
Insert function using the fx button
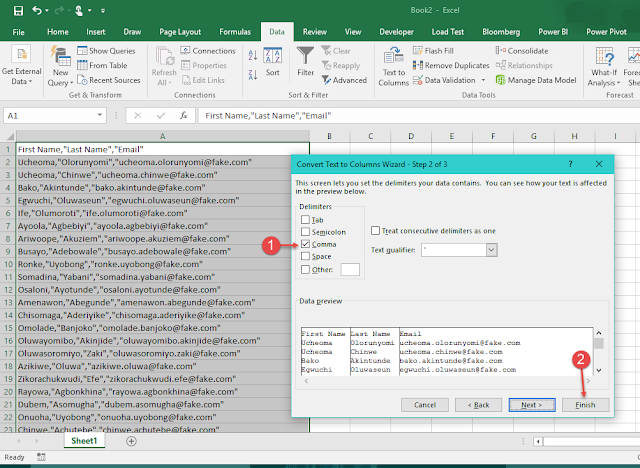184,116
